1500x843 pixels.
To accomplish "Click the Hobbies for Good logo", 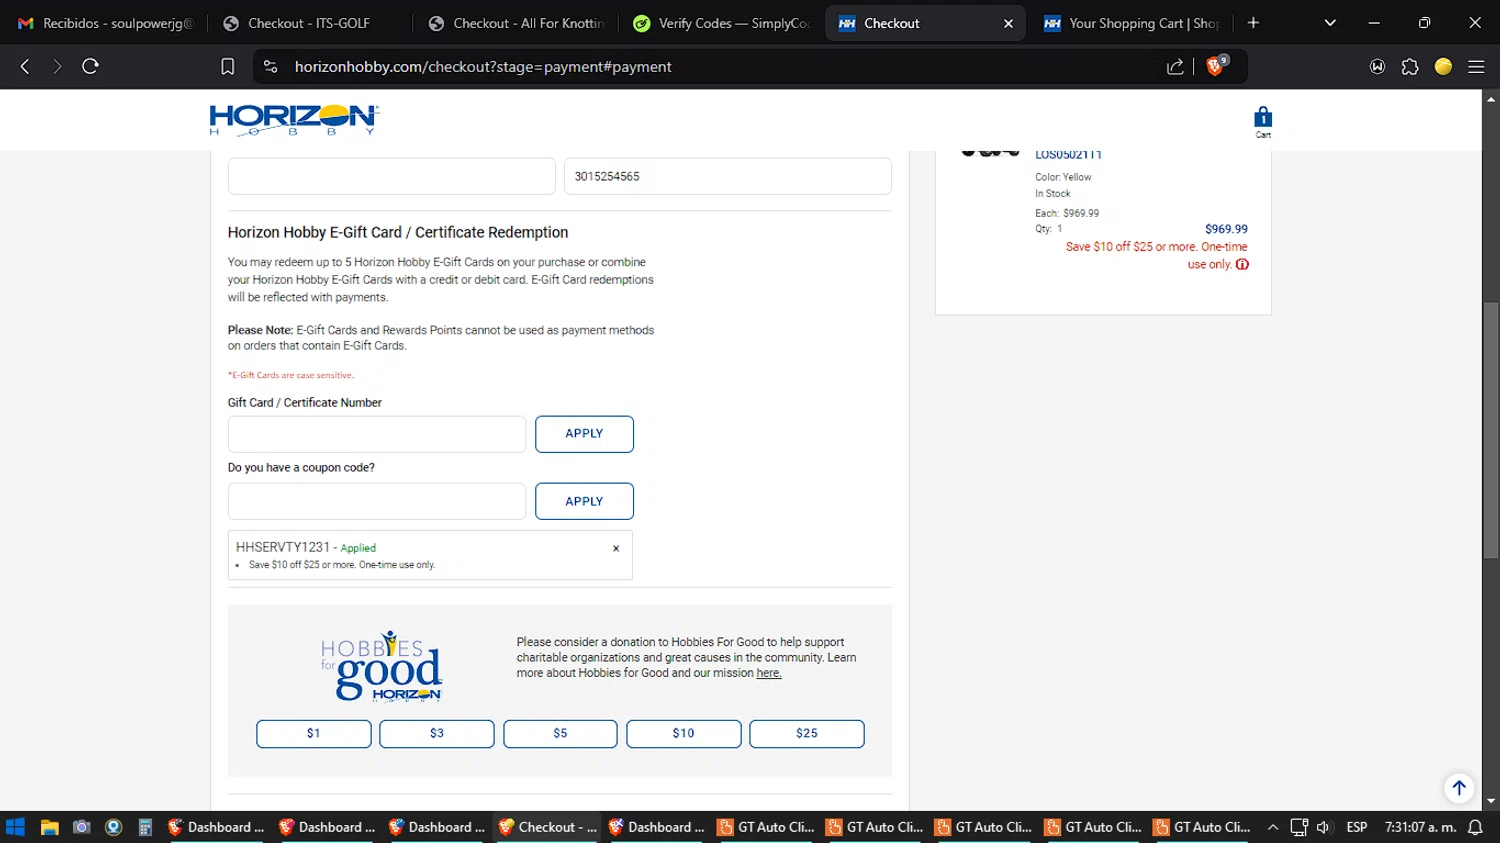I will click(382, 666).
